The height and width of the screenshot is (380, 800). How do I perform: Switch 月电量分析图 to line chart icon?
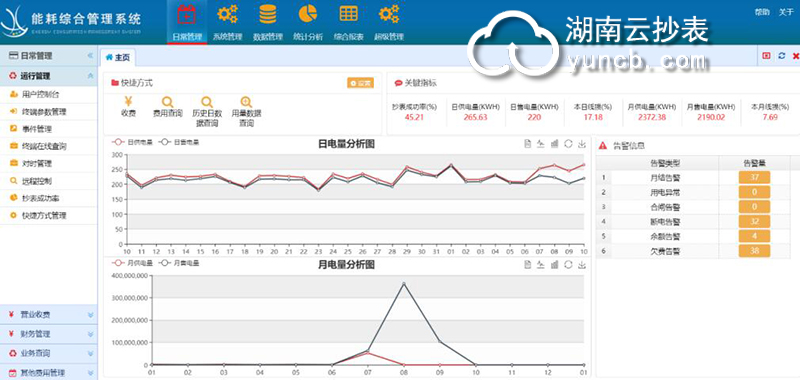click(541, 265)
